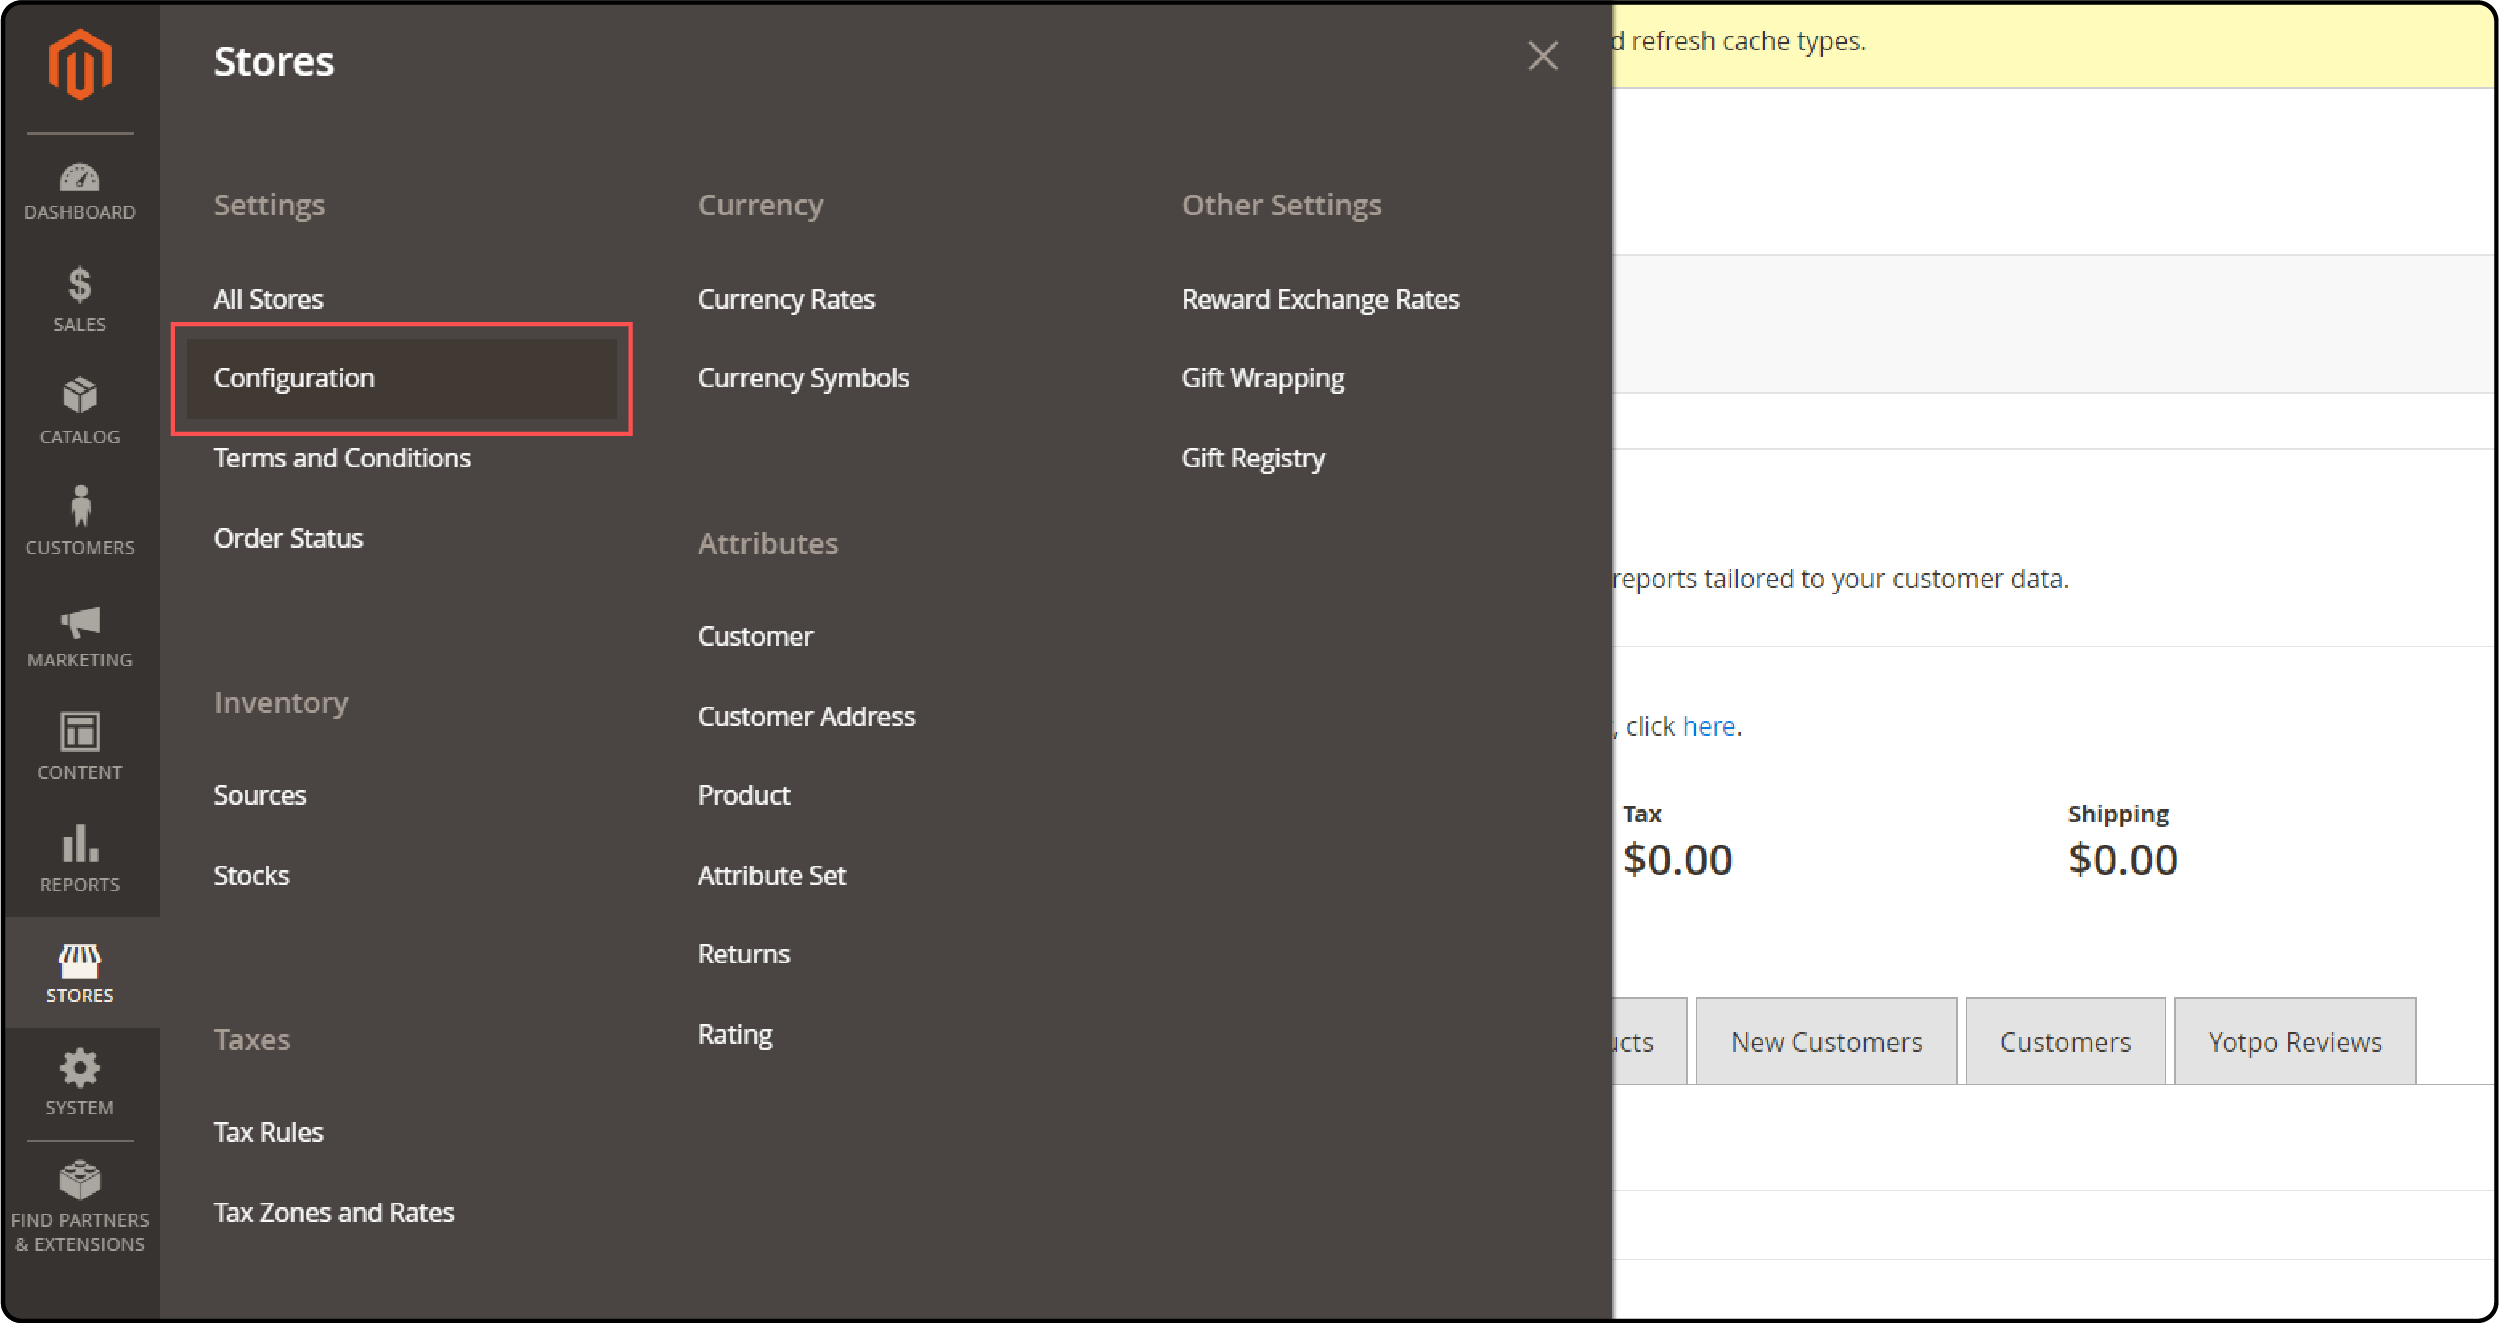Expand the Inventory section
The width and height of the screenshot is (2499, 1323).
[x=281, y=701]
